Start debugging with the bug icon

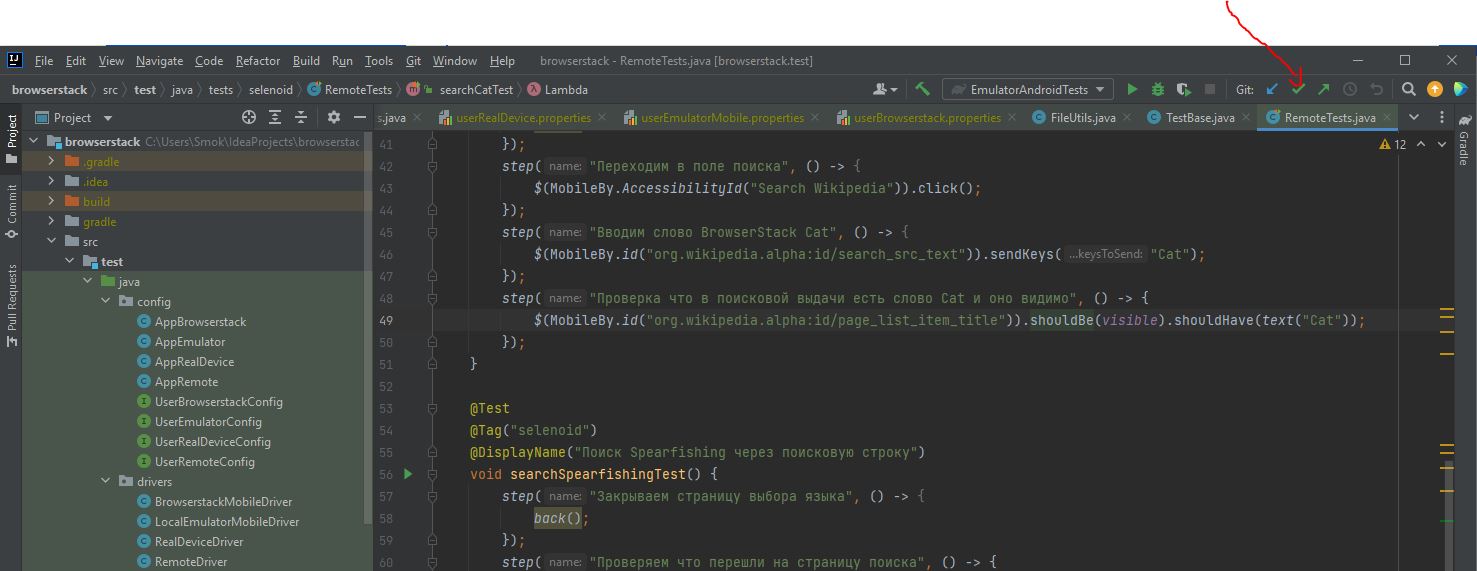1158,89
